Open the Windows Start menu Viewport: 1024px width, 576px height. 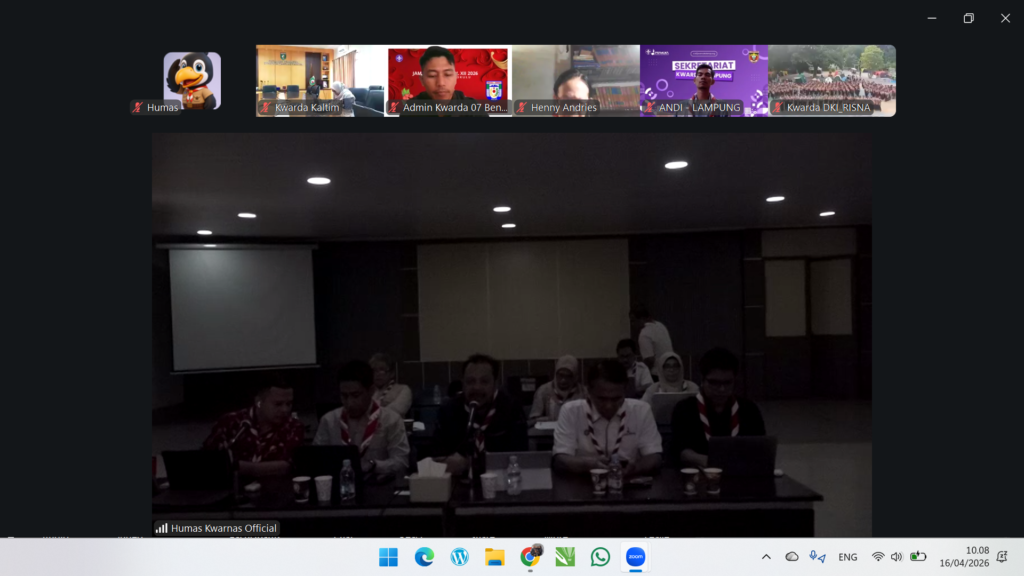coord(388,557)
